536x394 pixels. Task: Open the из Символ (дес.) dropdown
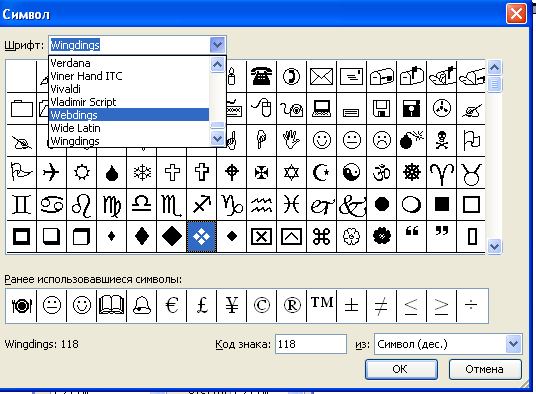tap(513, 344)
